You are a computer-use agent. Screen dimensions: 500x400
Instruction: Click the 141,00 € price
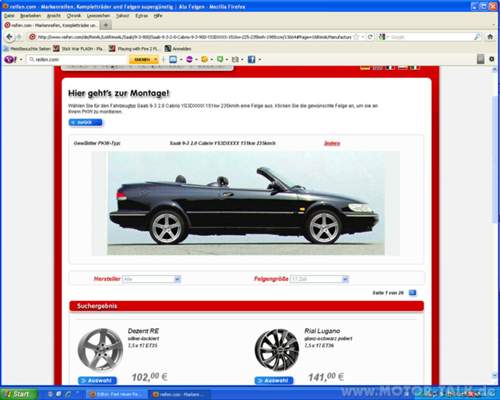pyautogui.click(x=326, y=377)
